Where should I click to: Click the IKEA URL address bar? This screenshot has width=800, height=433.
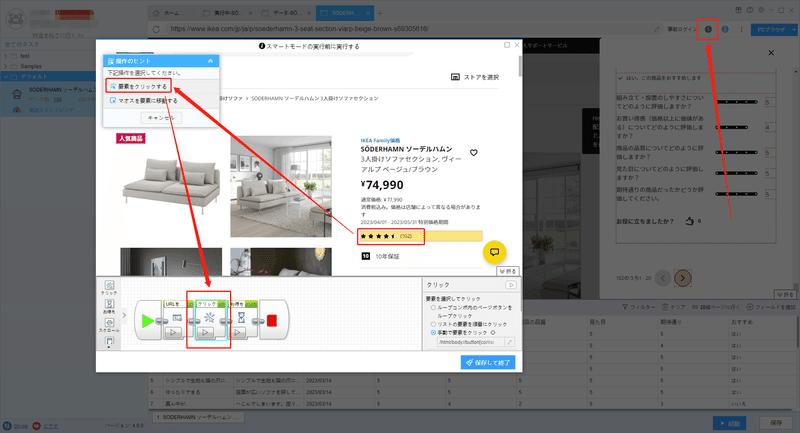(x=408, y=29)
